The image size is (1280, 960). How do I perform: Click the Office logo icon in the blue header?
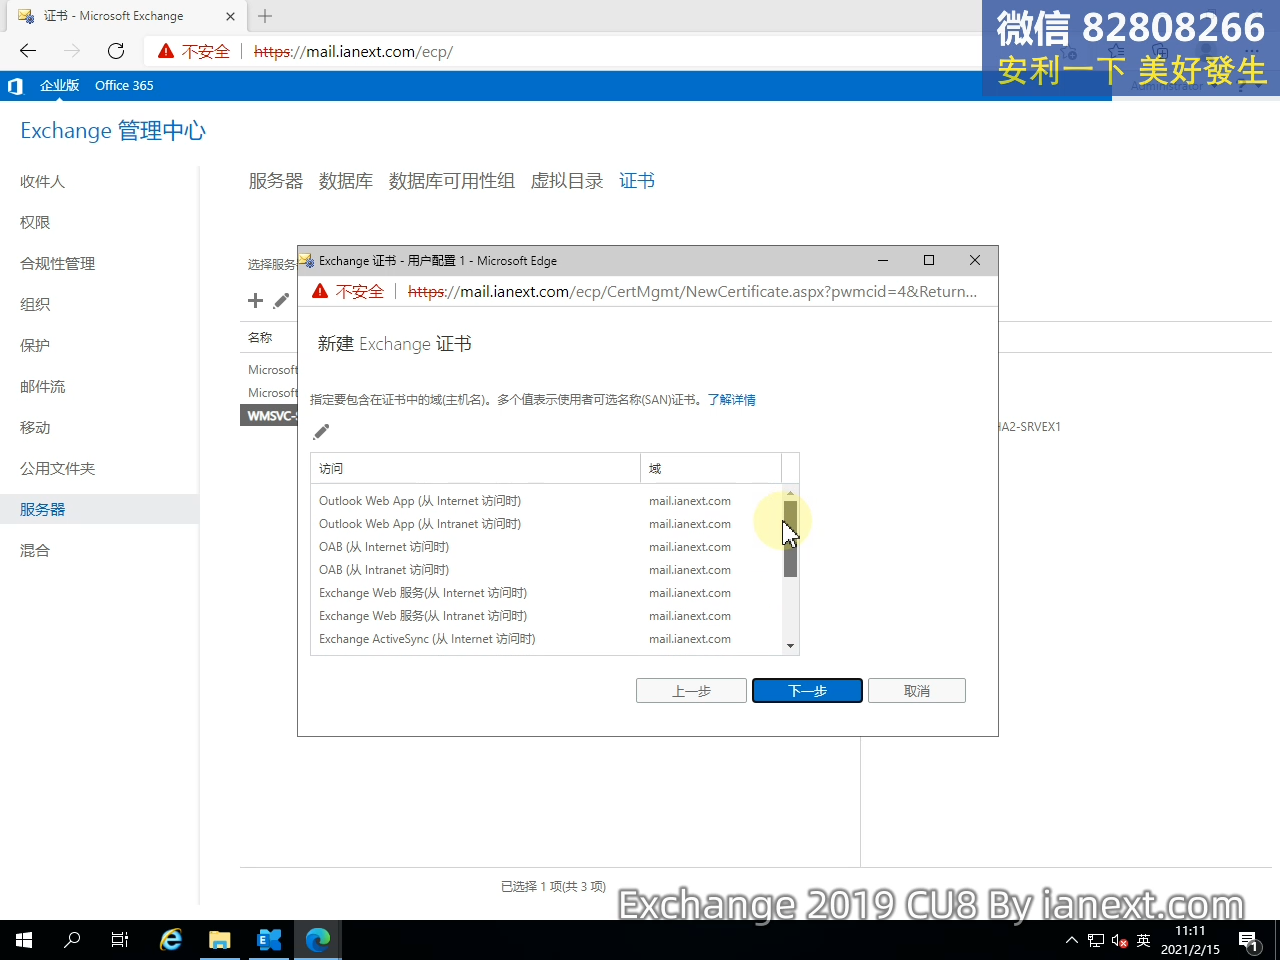pos(15,86)
